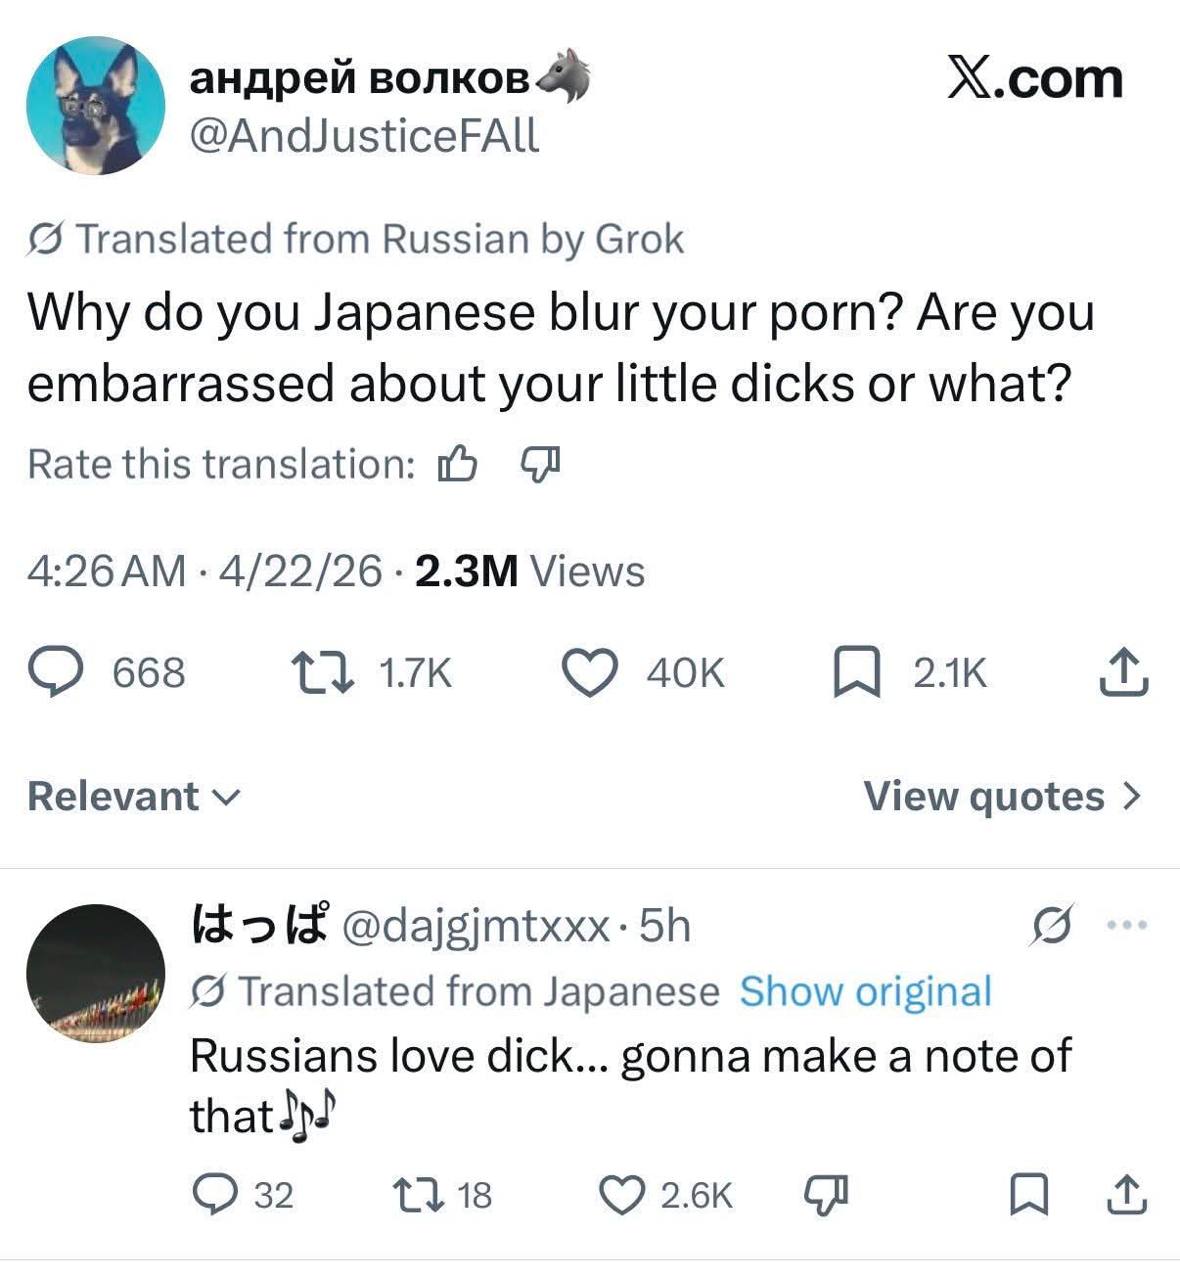This screenshot has width=1180, height=1280.
Task: Click the dog avatar of the poster
Action: click(x=96, y=106)
